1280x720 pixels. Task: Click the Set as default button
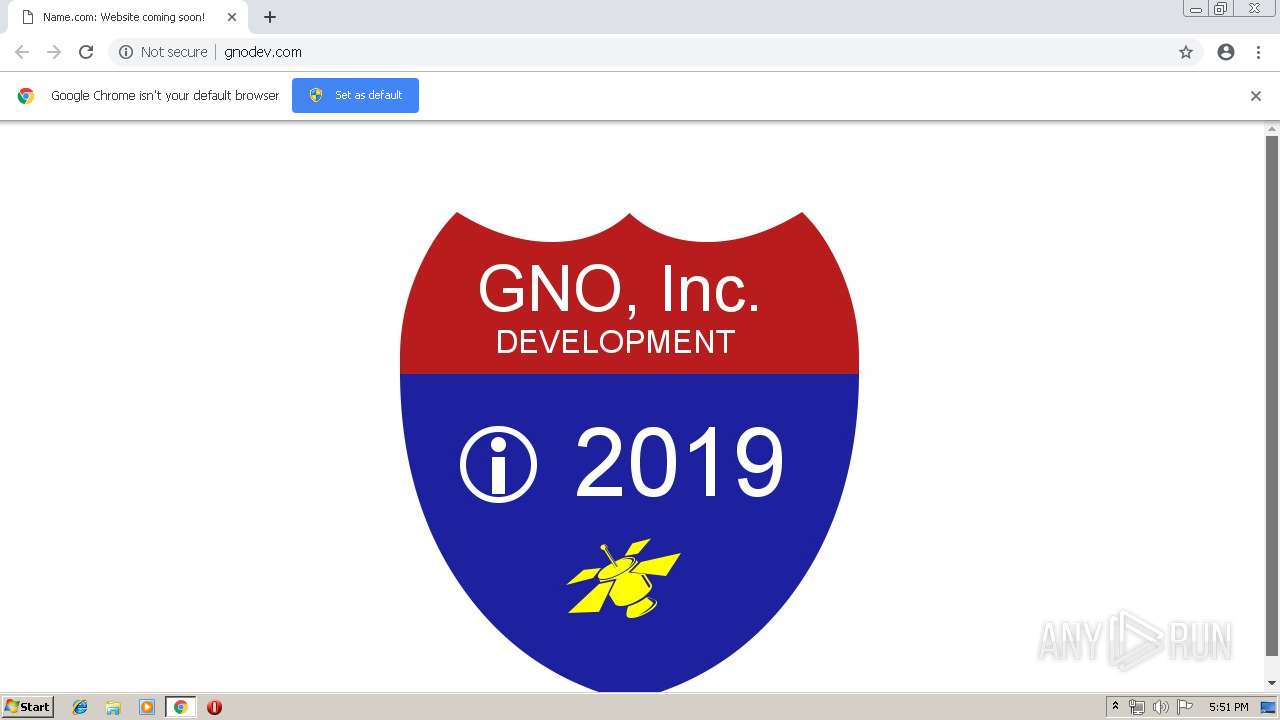point(355,95)
